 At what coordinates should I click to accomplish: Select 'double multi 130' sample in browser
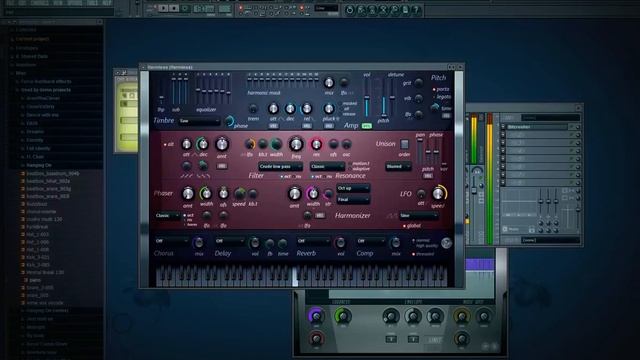coord(44,219)
